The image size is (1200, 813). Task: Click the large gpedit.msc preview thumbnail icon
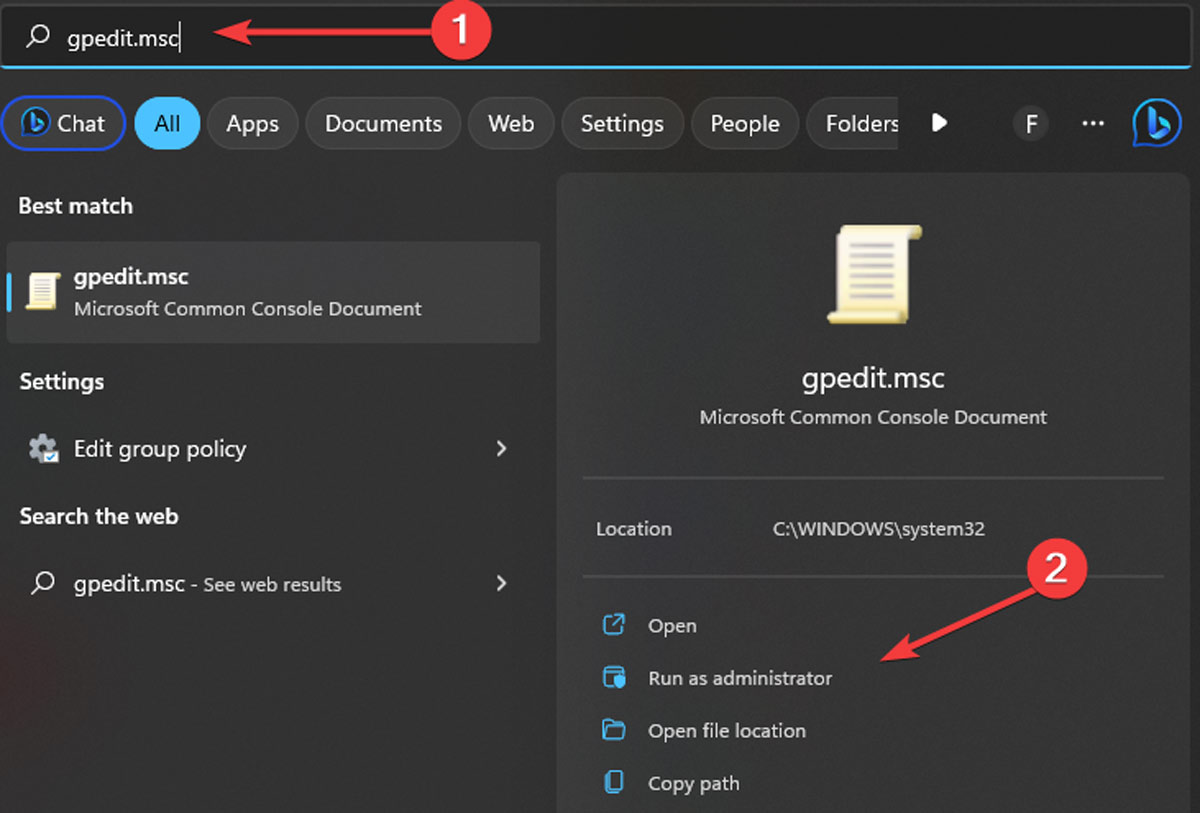[x=872, y=273]
